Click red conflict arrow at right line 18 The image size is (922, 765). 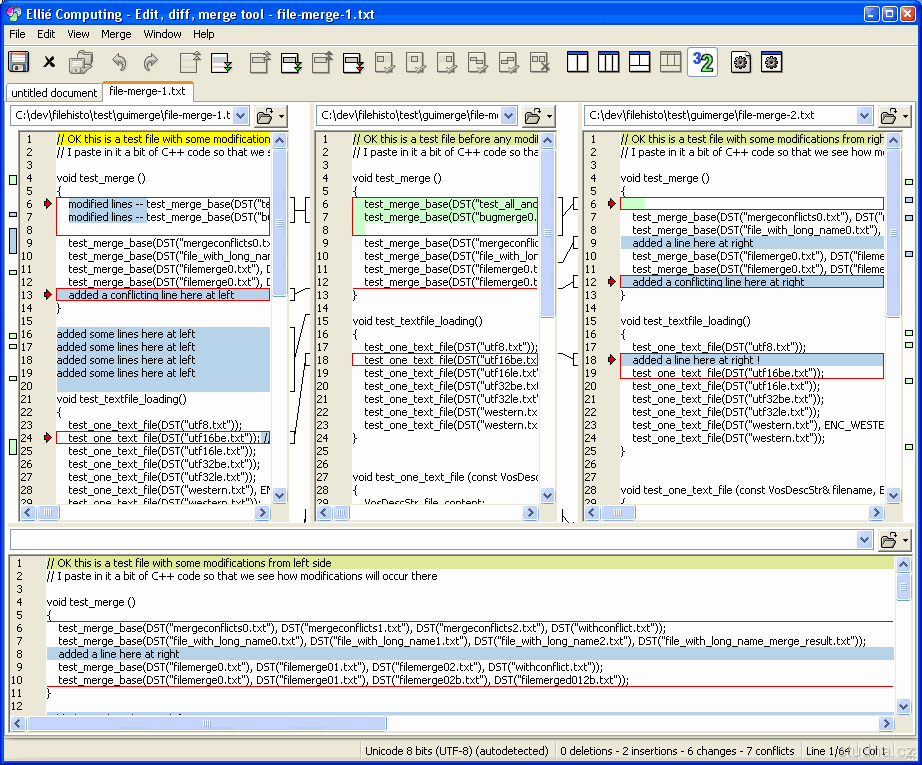point(611,360)
